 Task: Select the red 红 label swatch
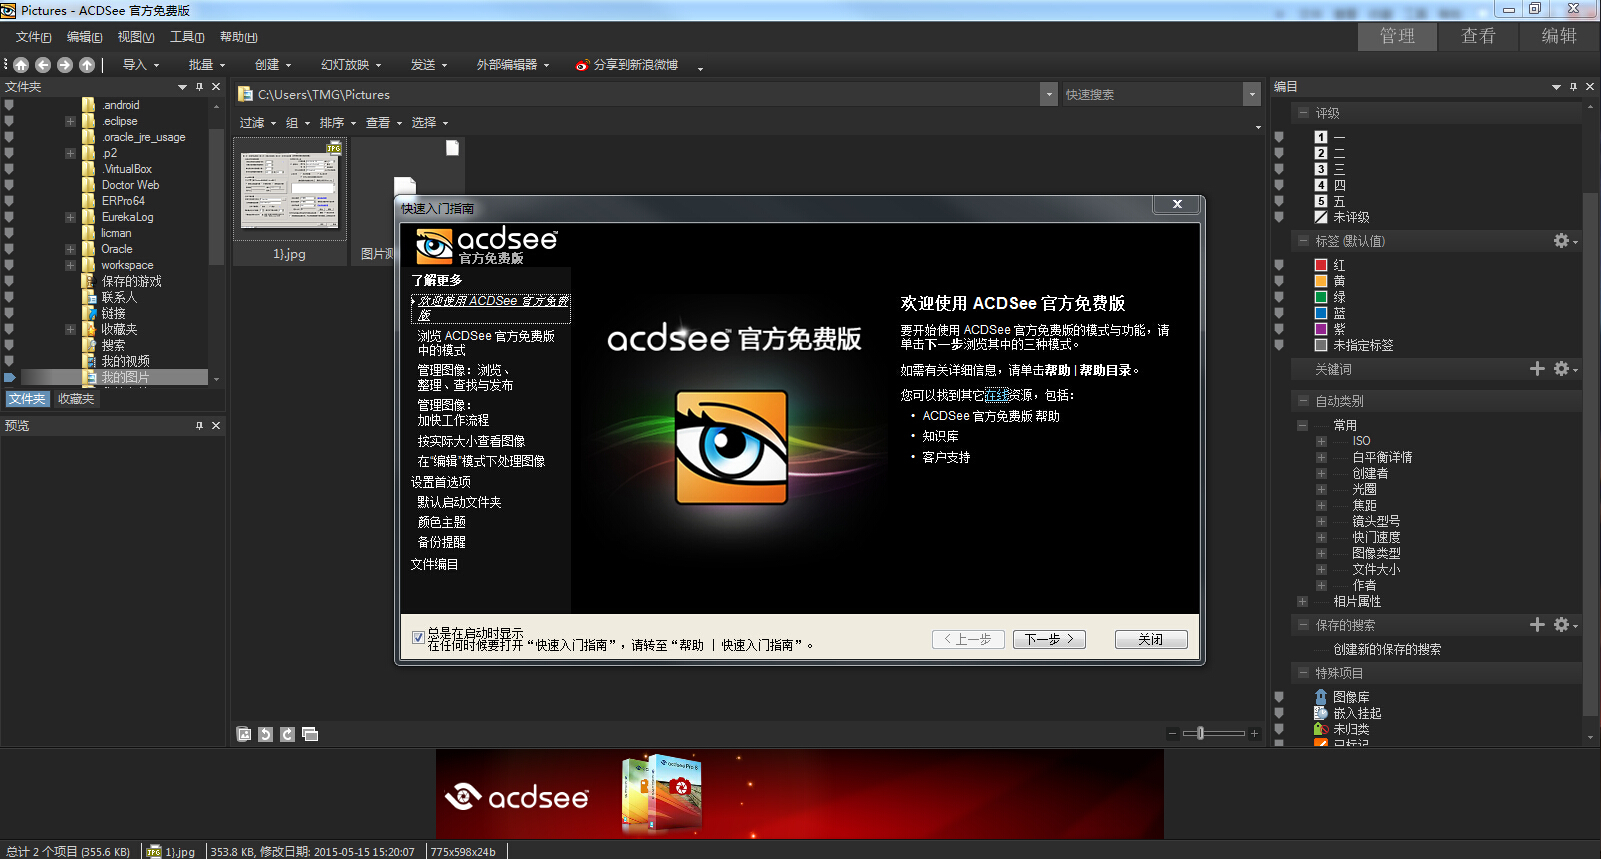click(1321, 265)
